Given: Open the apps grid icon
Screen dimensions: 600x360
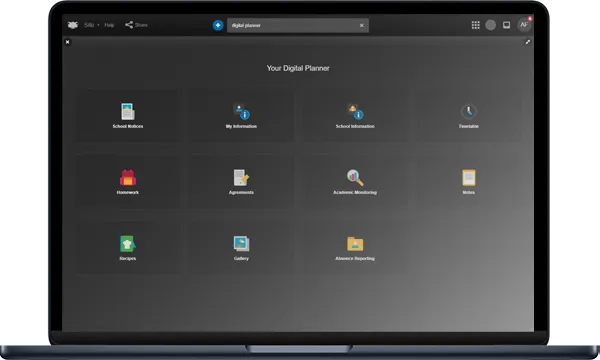Looking at the screenshot, I should pos(475,25).
